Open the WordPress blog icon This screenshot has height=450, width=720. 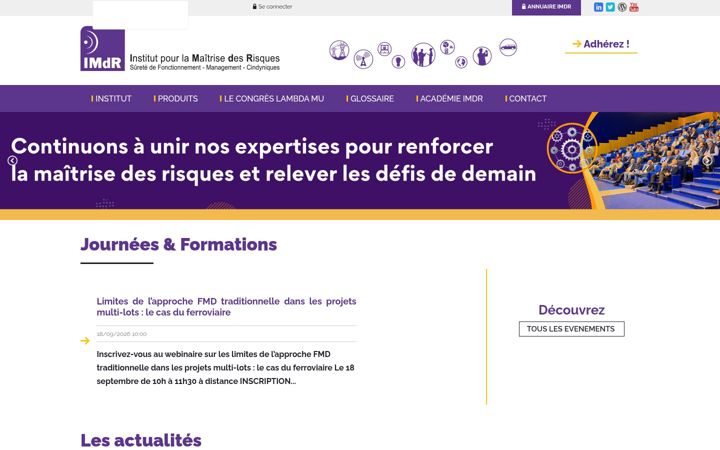pyautogui.click(x=622, y=7)
